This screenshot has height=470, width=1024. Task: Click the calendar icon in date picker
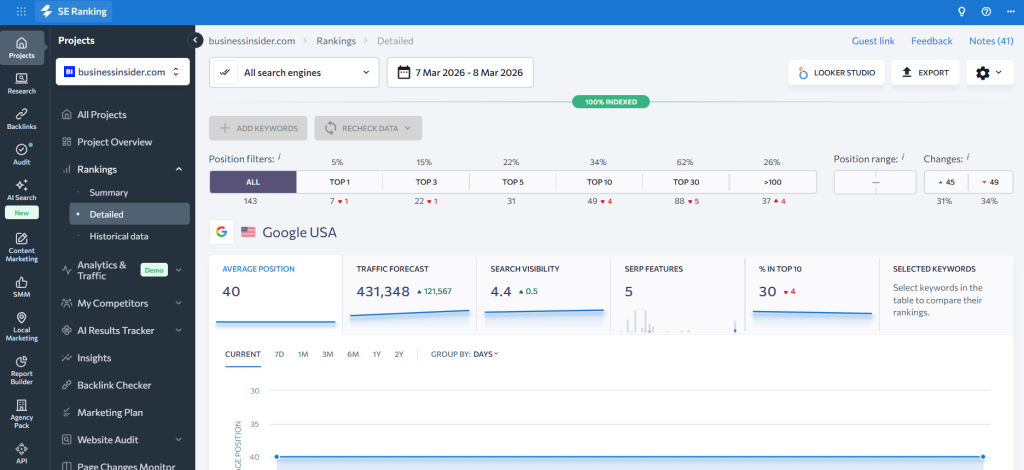[x=404, y=72]
